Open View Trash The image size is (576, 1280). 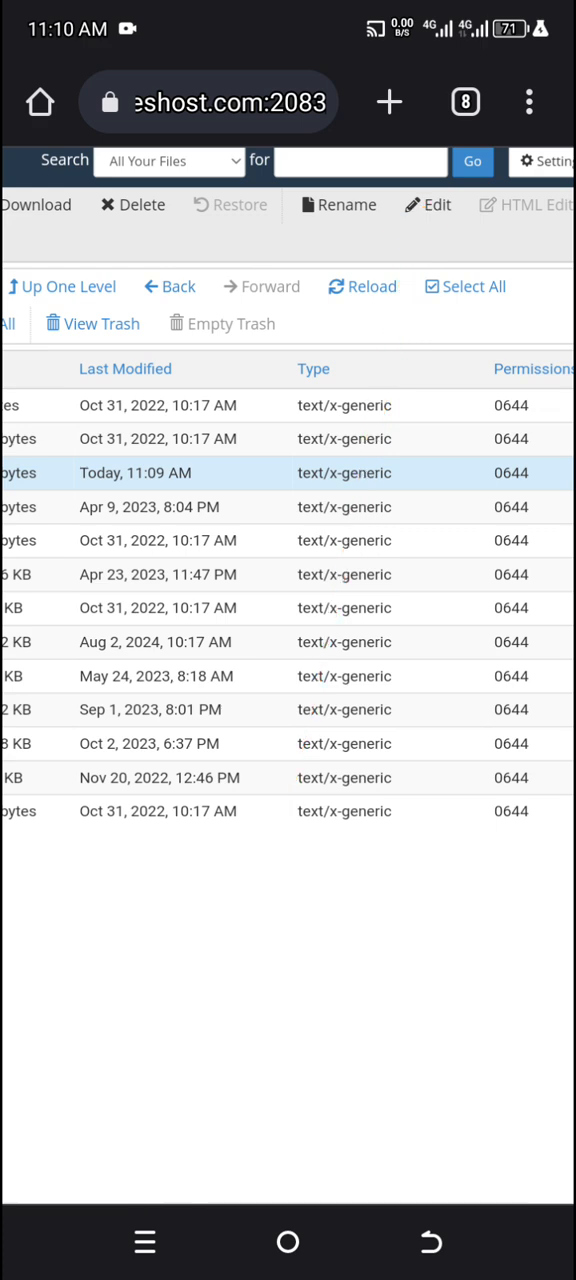93,324
